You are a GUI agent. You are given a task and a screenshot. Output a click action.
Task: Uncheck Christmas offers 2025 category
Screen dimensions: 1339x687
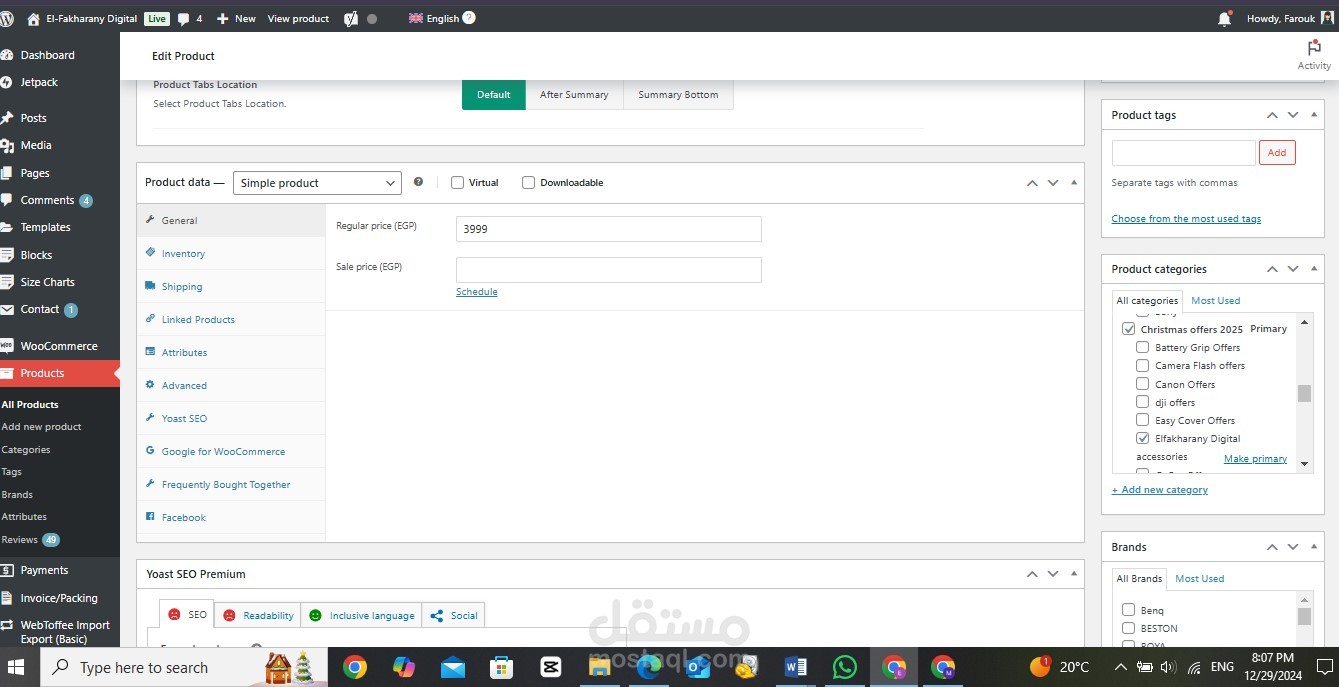pyautogui.click(x=1128, y=329)
